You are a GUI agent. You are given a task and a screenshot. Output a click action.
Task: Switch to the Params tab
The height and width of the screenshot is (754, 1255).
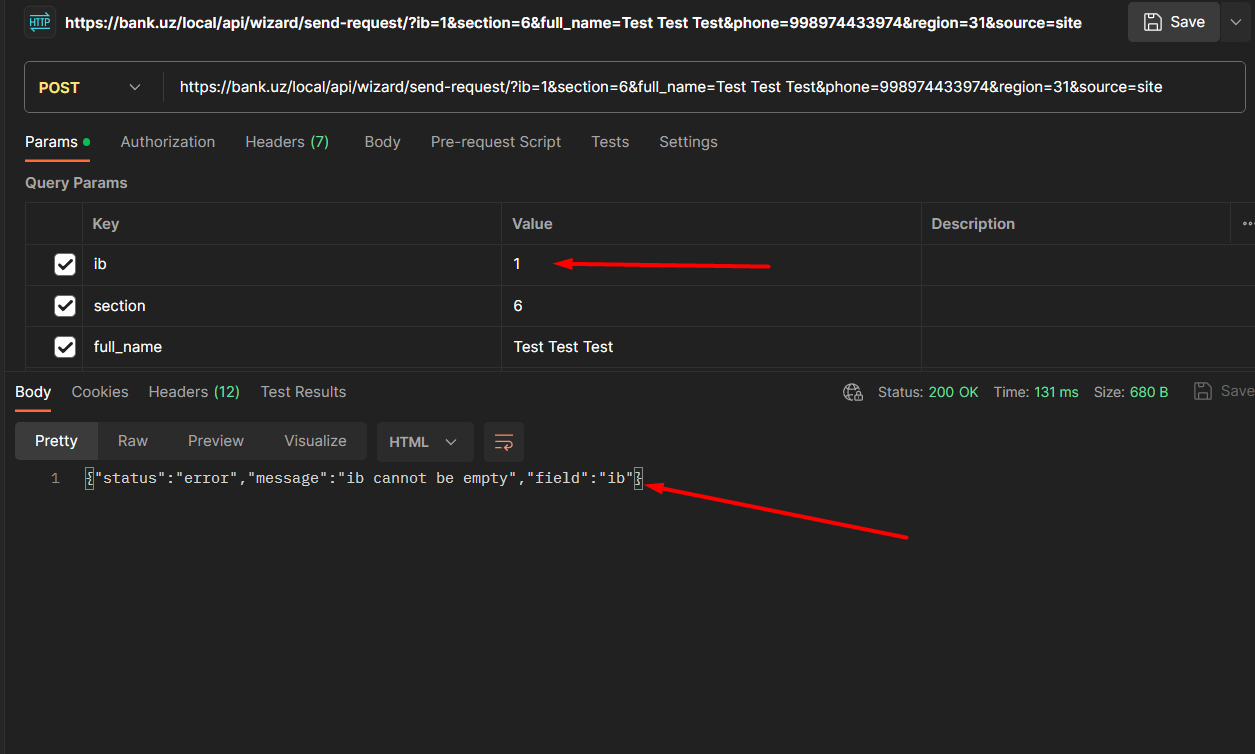coord(58,142)
